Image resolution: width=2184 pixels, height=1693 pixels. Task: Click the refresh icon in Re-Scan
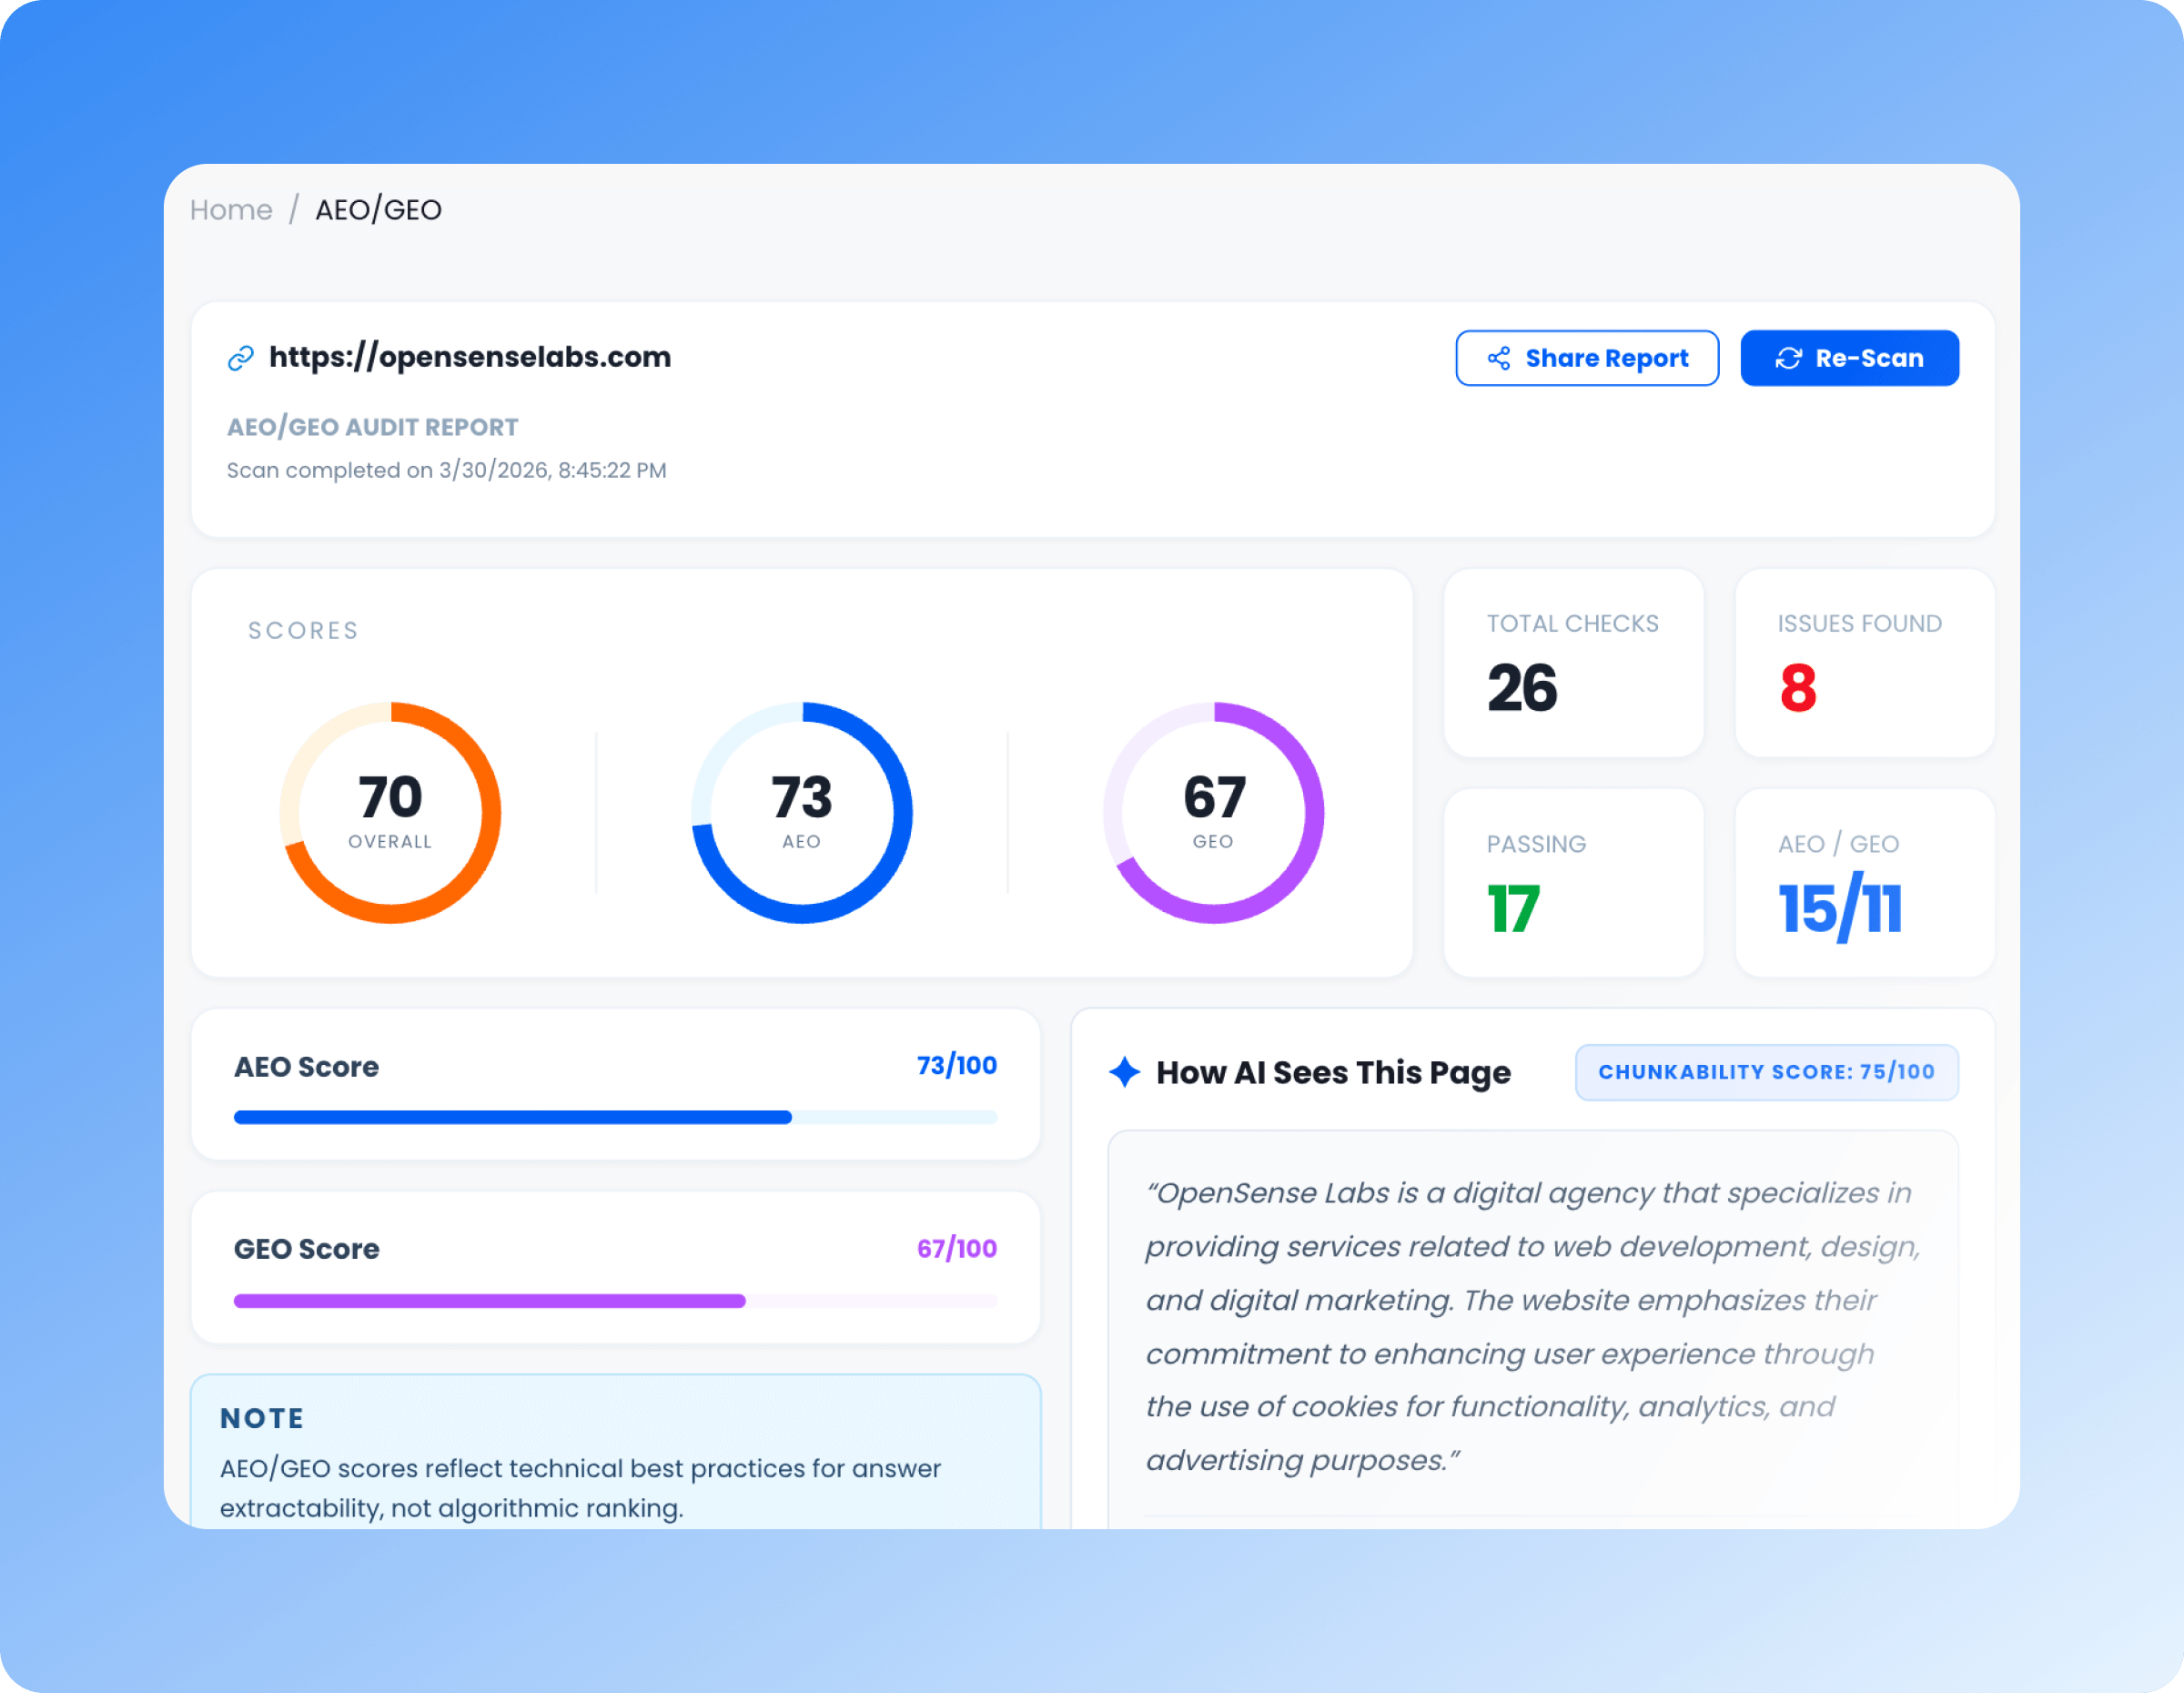(1788, 358)
